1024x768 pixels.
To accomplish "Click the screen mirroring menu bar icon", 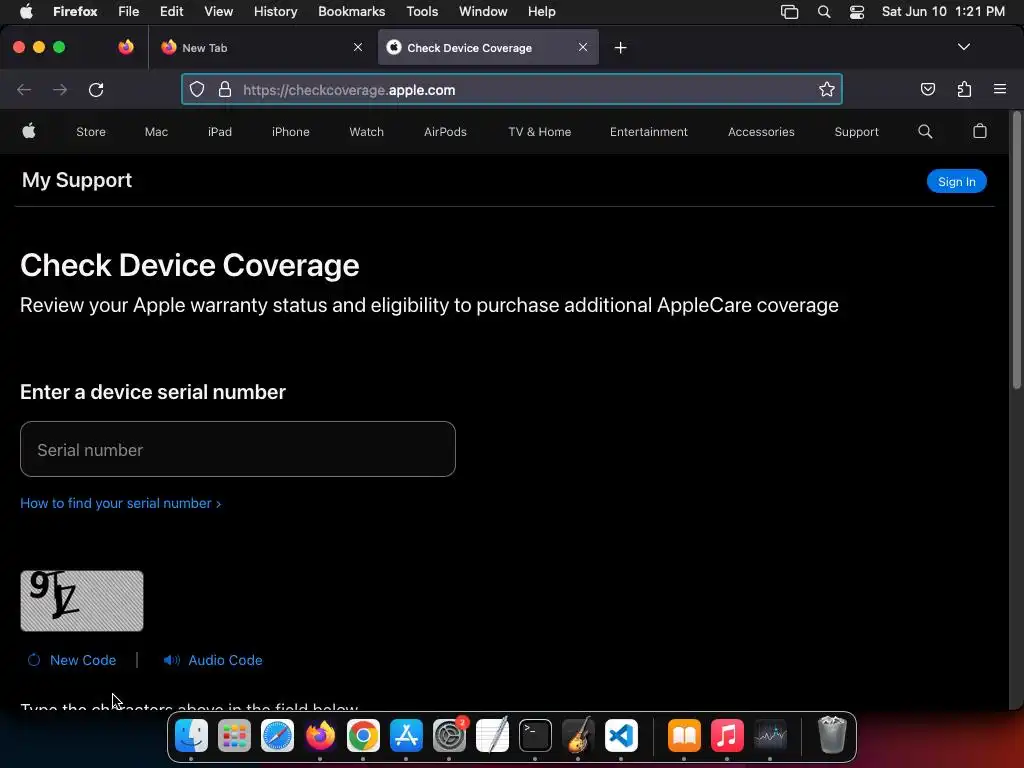I will pos(790,12).
